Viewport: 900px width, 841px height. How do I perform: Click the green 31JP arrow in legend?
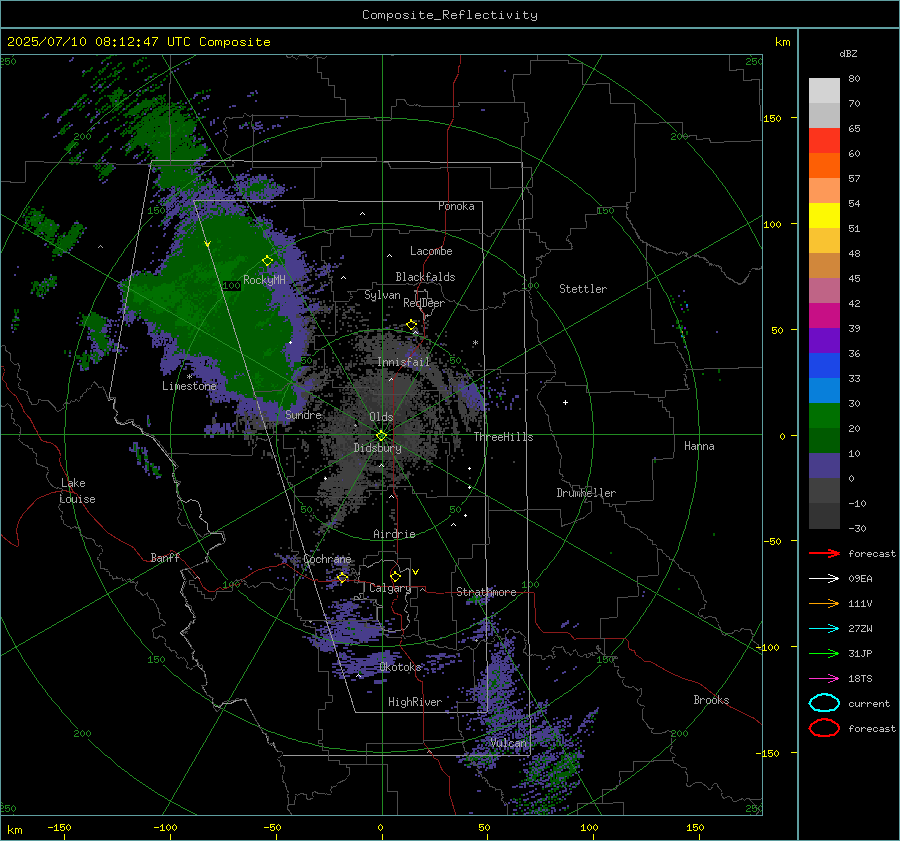(824, 653)
